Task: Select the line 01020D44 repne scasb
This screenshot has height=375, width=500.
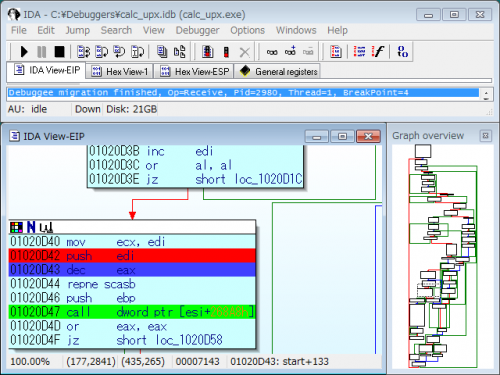Action: tap(132, 284)
